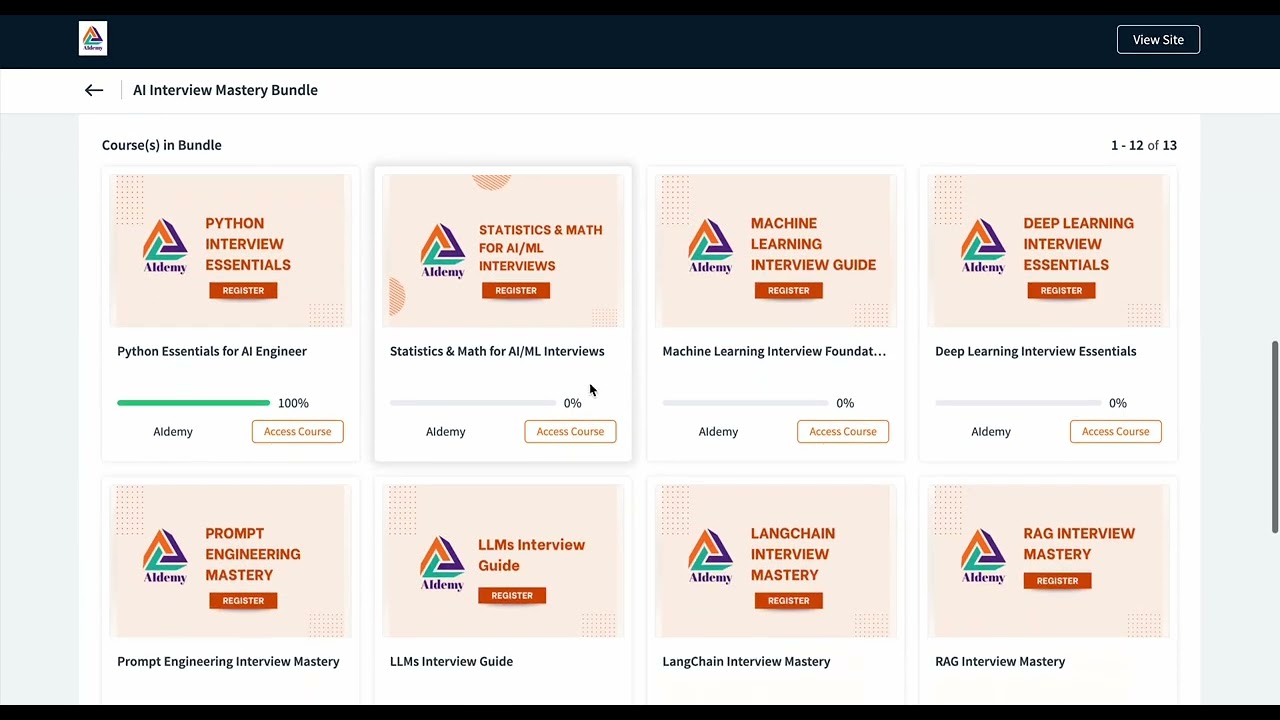Click the page vertical scrollbar thumb

(x=1274, y=437)
